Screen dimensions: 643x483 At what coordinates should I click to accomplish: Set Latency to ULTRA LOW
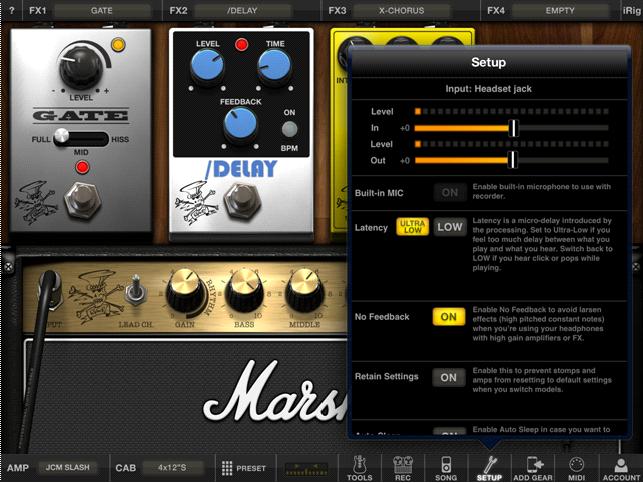coord(413,227)
